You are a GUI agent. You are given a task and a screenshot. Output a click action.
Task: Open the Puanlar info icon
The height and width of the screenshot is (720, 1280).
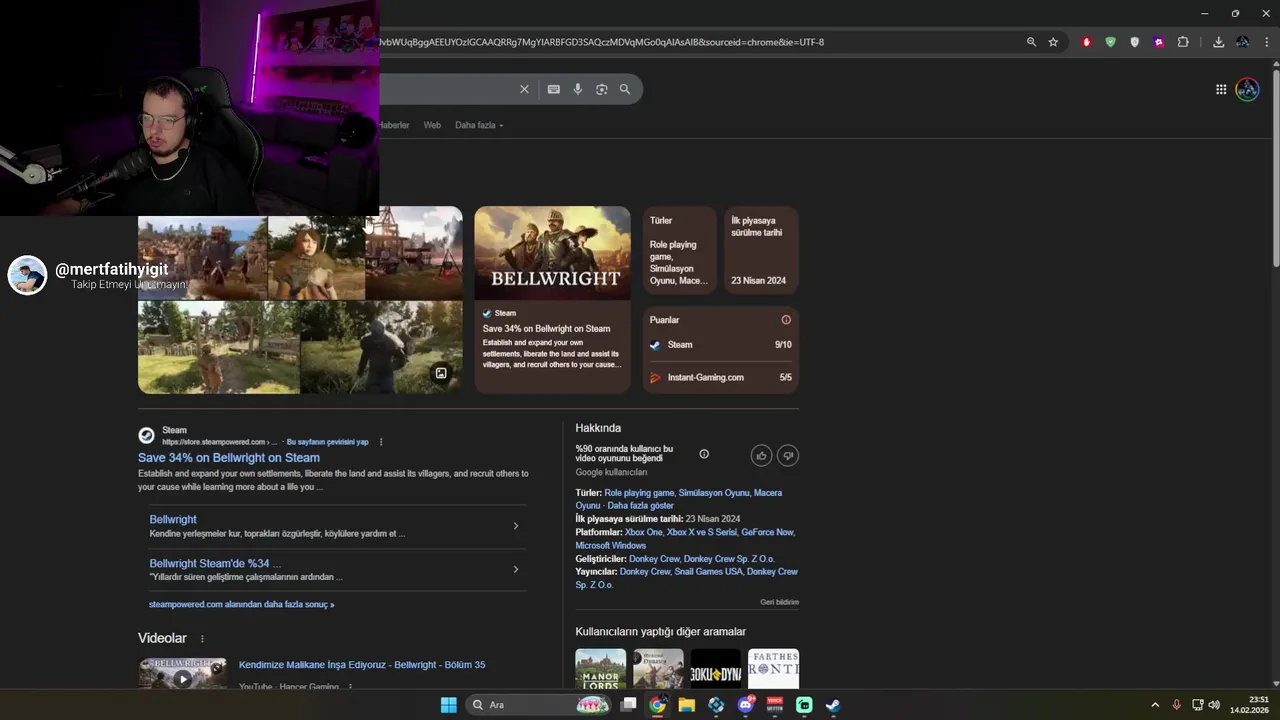point(786,320)
